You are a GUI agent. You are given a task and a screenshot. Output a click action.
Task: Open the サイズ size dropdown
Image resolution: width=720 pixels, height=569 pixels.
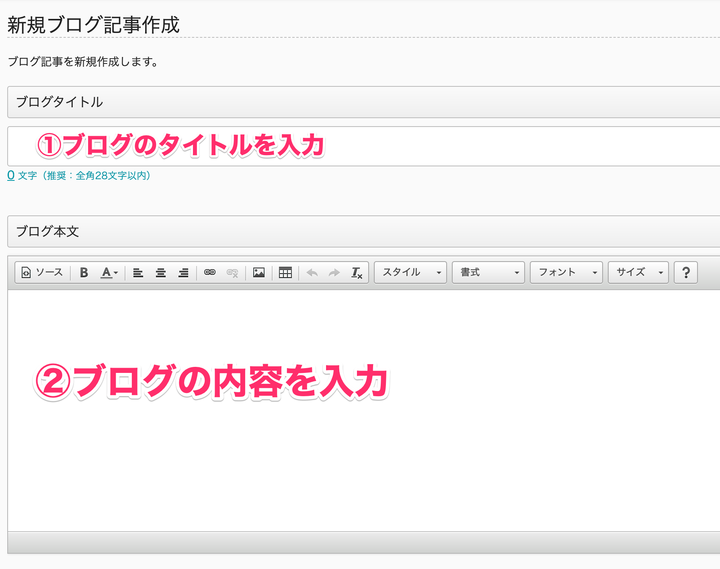(x=638, y=272)
